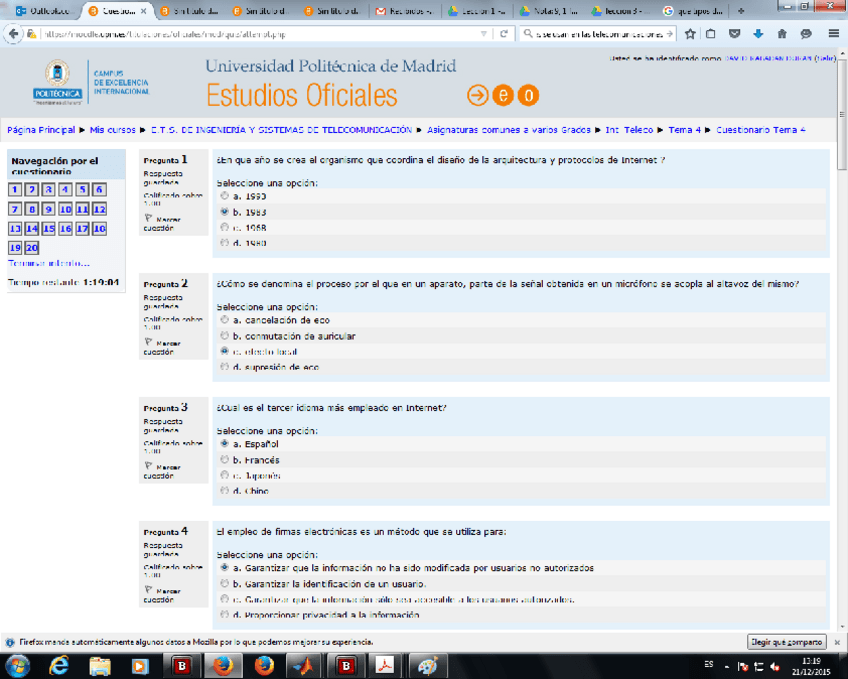Open the Windows Start button

(x=17, y=666)
